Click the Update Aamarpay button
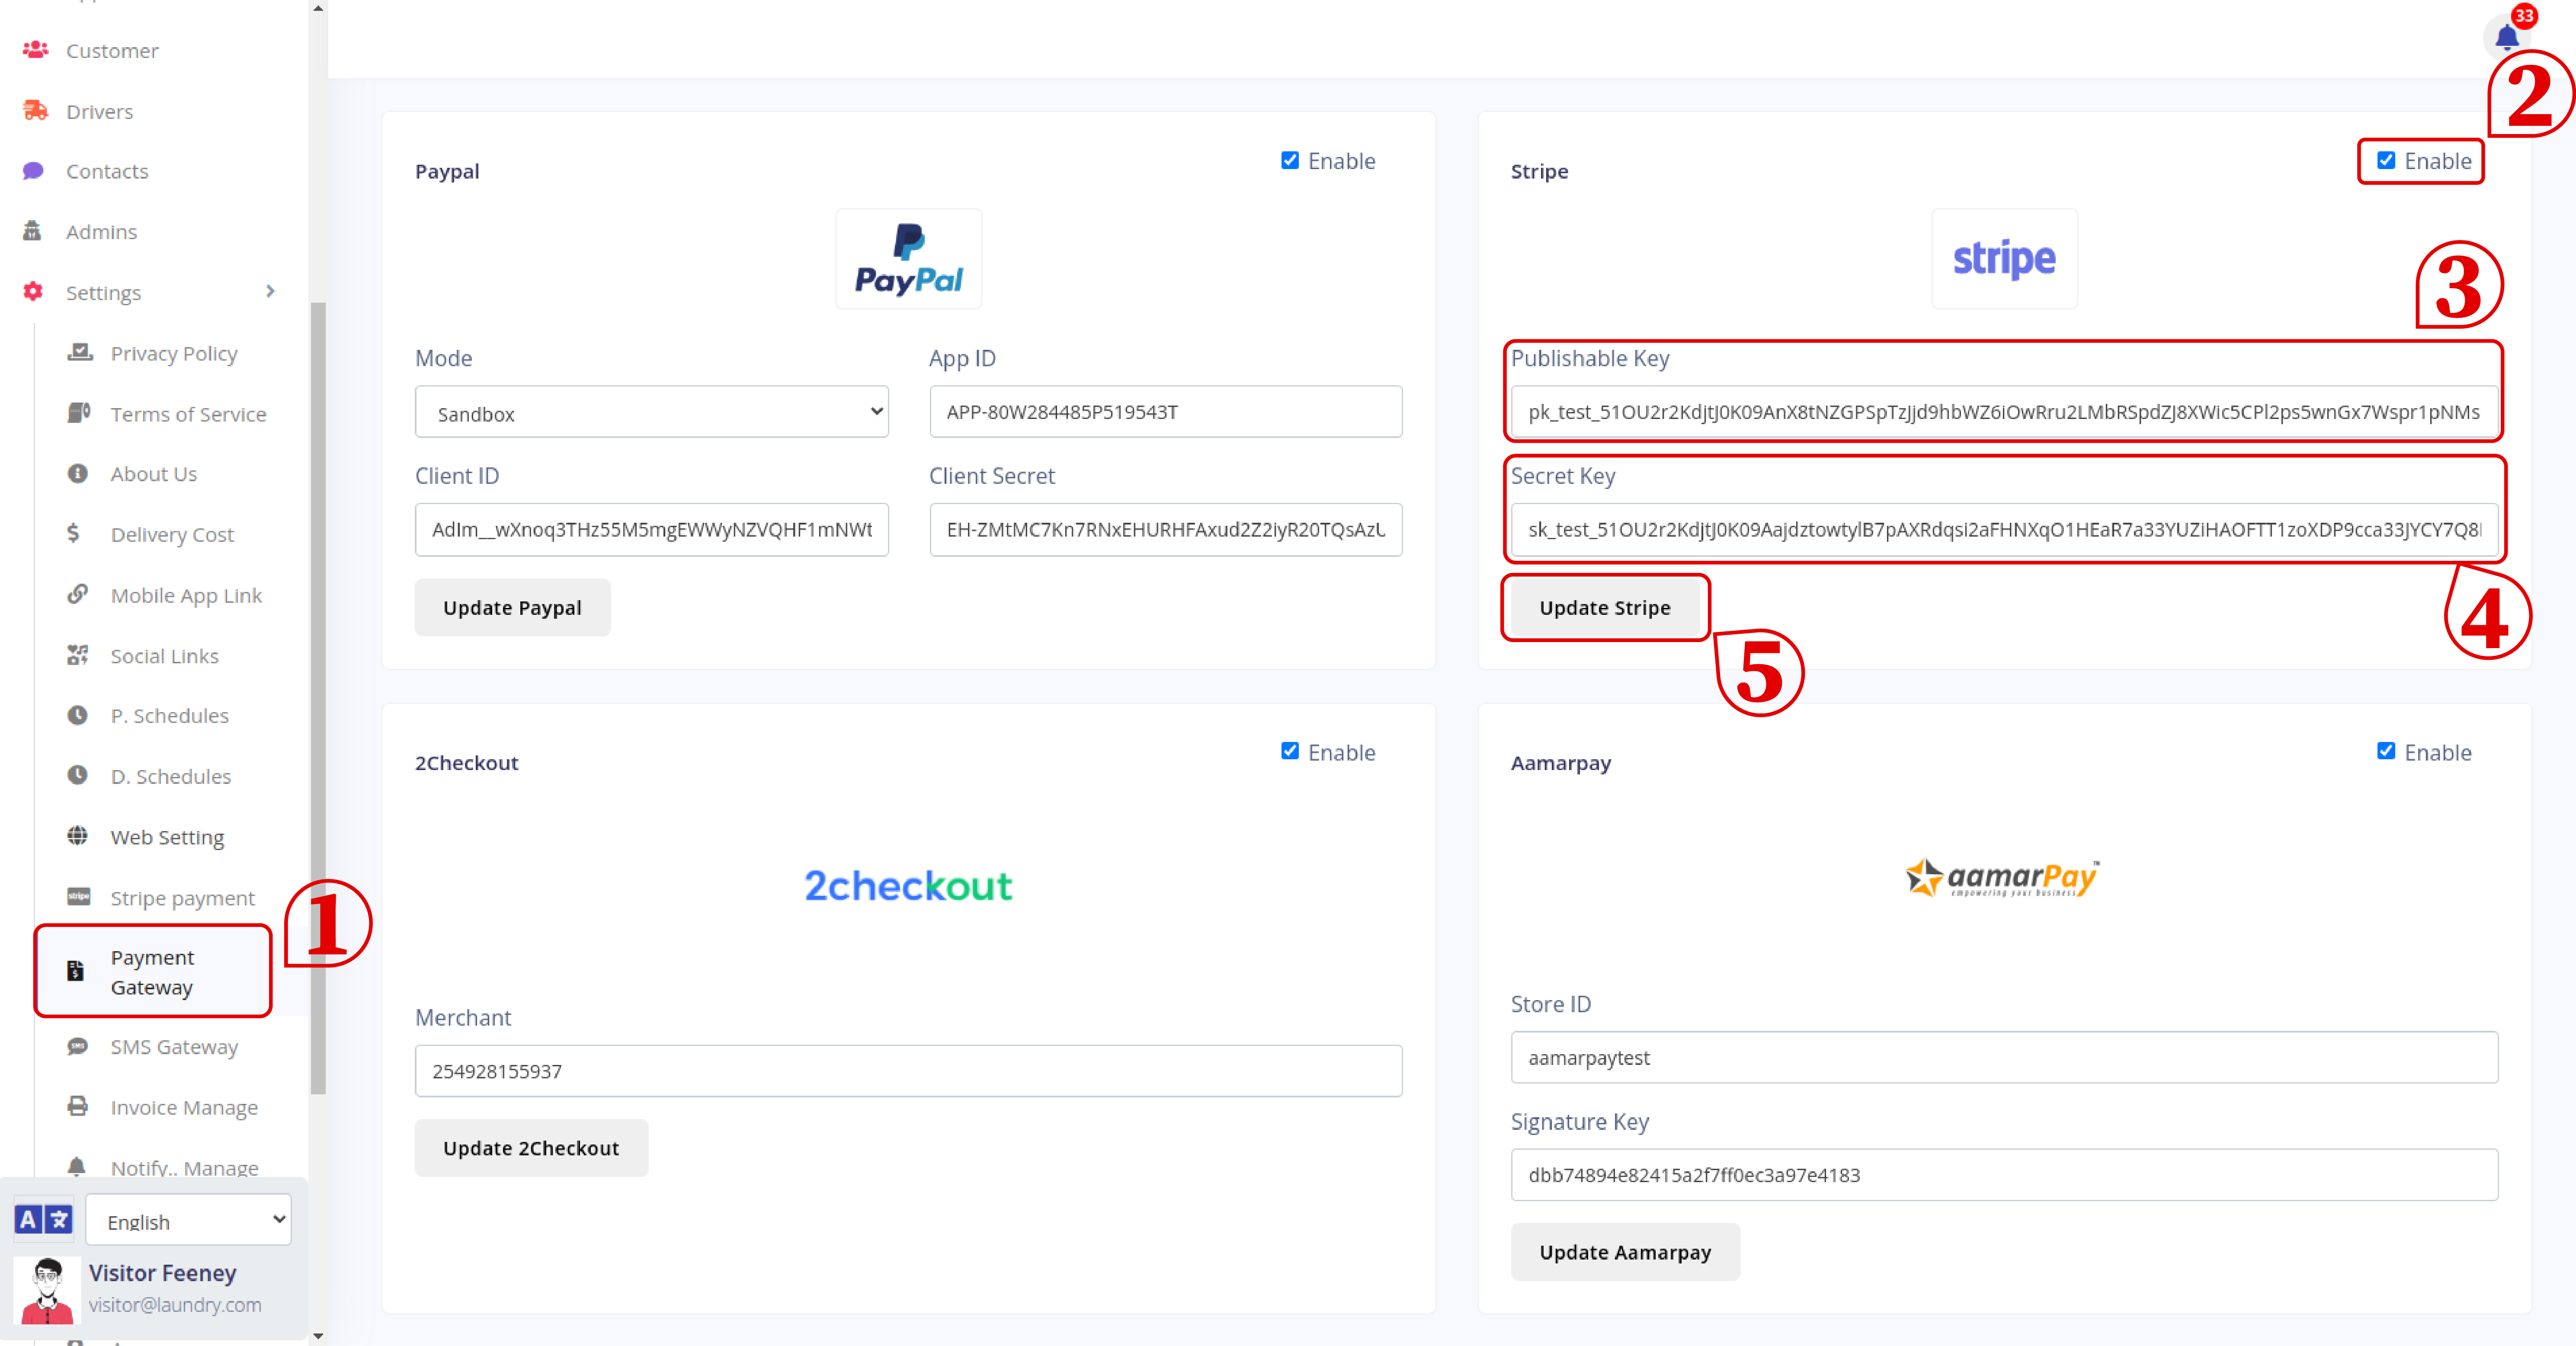Image resolution: width=2576 pixels, height=1346 pixels. [1625, 1252]
